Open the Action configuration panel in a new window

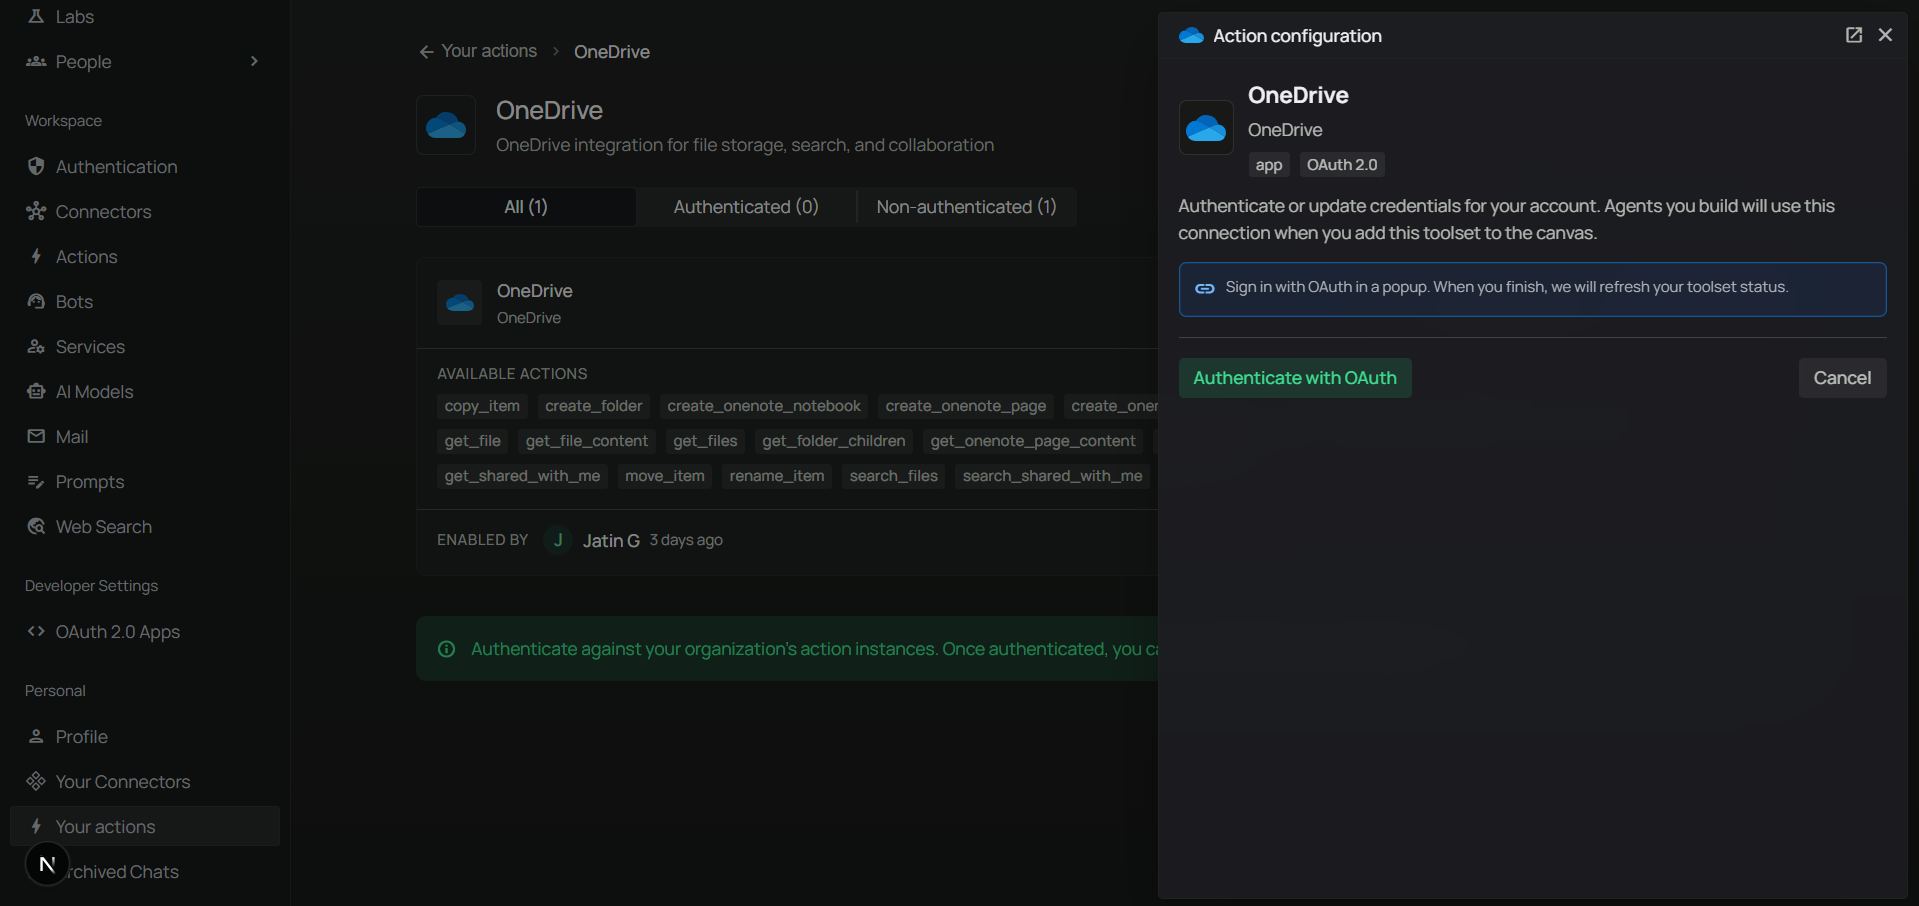pos(1853,34)
